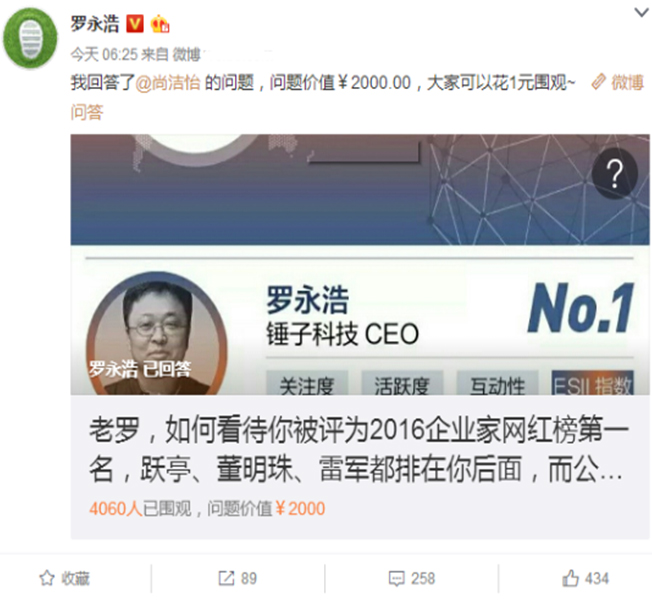
Task: Open comments icon showing 258
Action: coord(396,579)
